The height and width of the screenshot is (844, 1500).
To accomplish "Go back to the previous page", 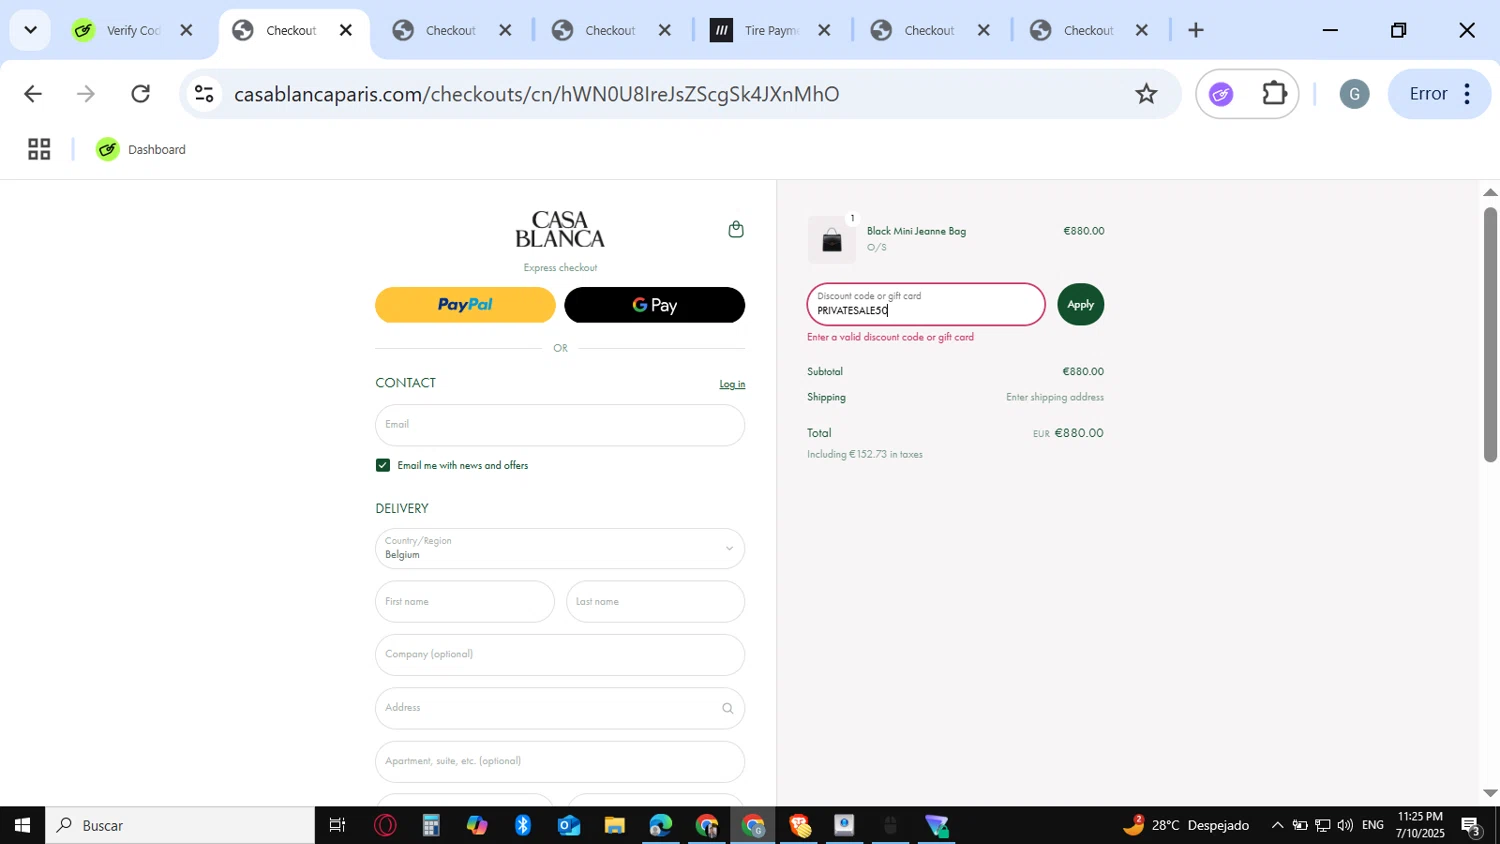I will pos(32,94).
